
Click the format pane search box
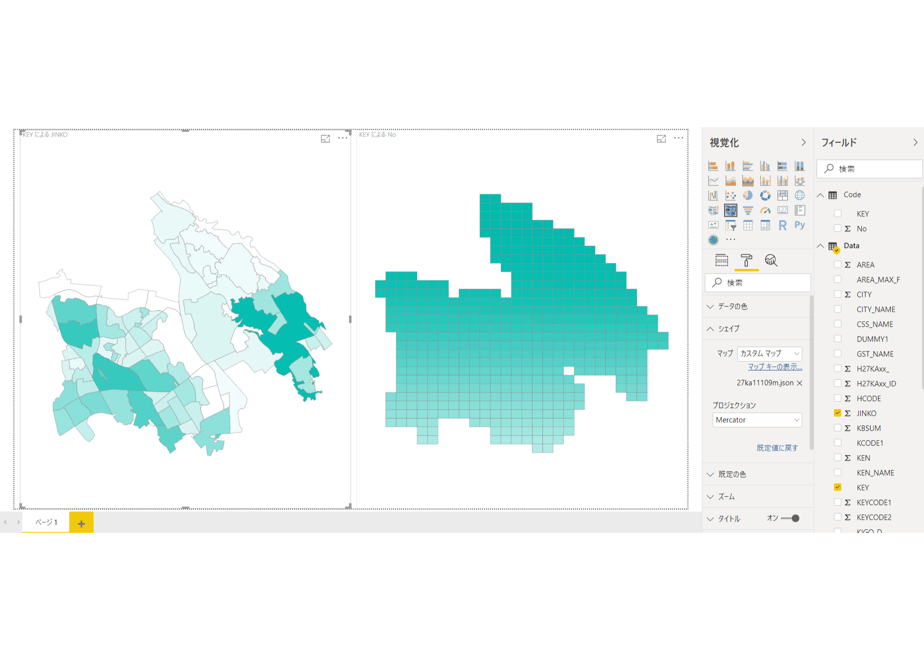[x=758, y=283]
